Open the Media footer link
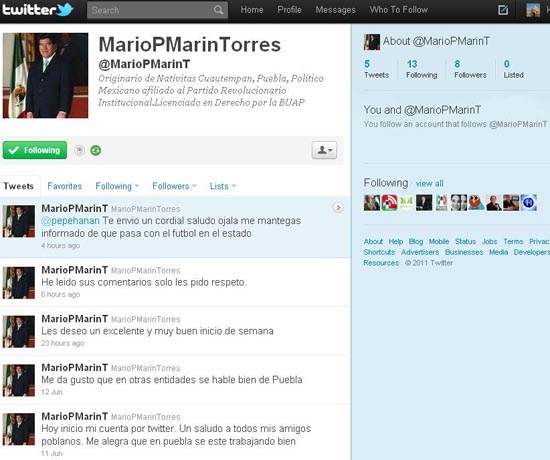Screen dimensions: 550x460 pos(498,252)
